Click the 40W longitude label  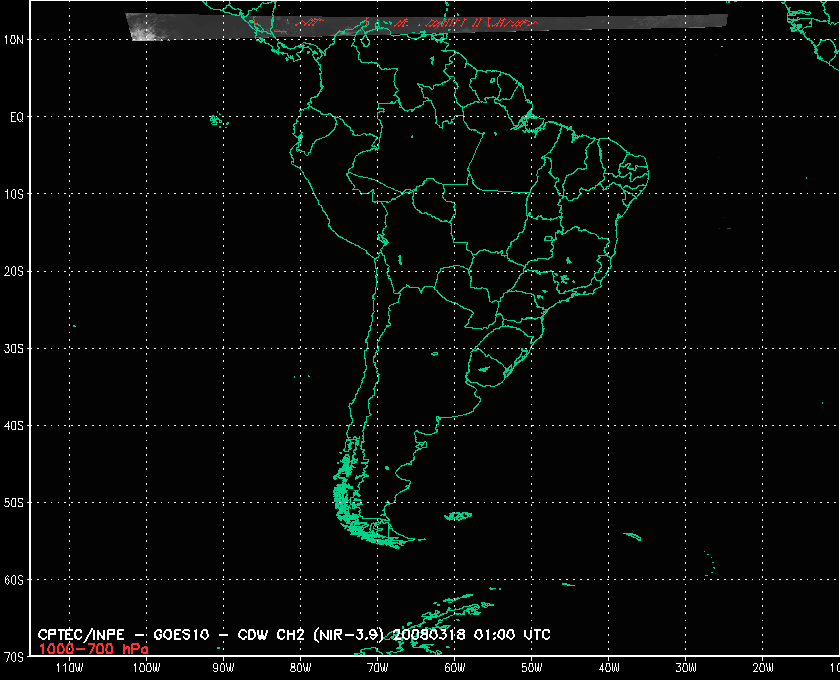pos(609,668)
